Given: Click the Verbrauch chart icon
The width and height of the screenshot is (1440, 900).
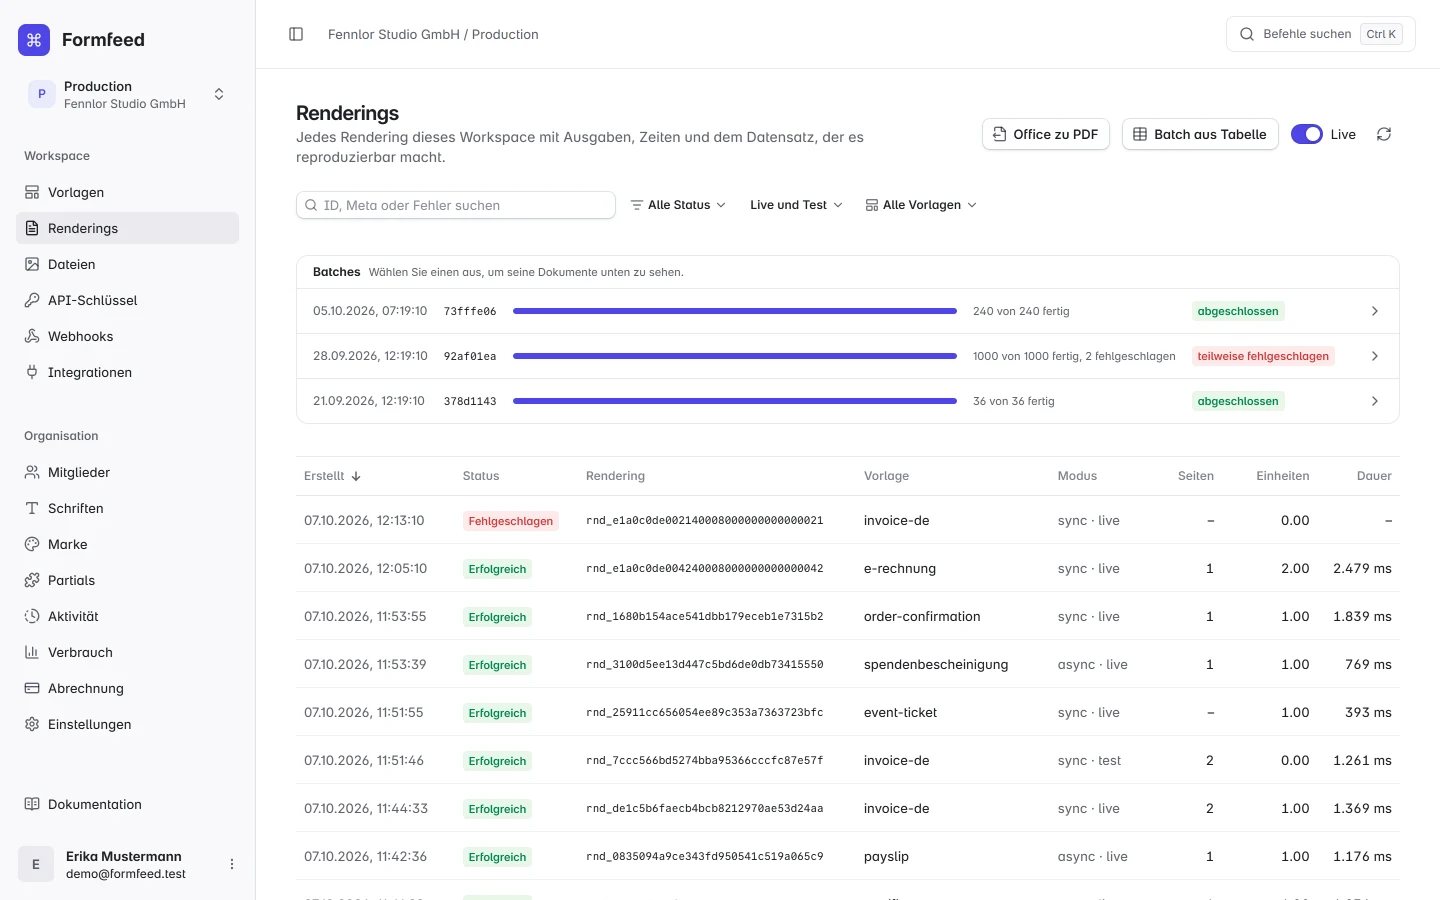Looking at the screenshot, I should point(32,652).
